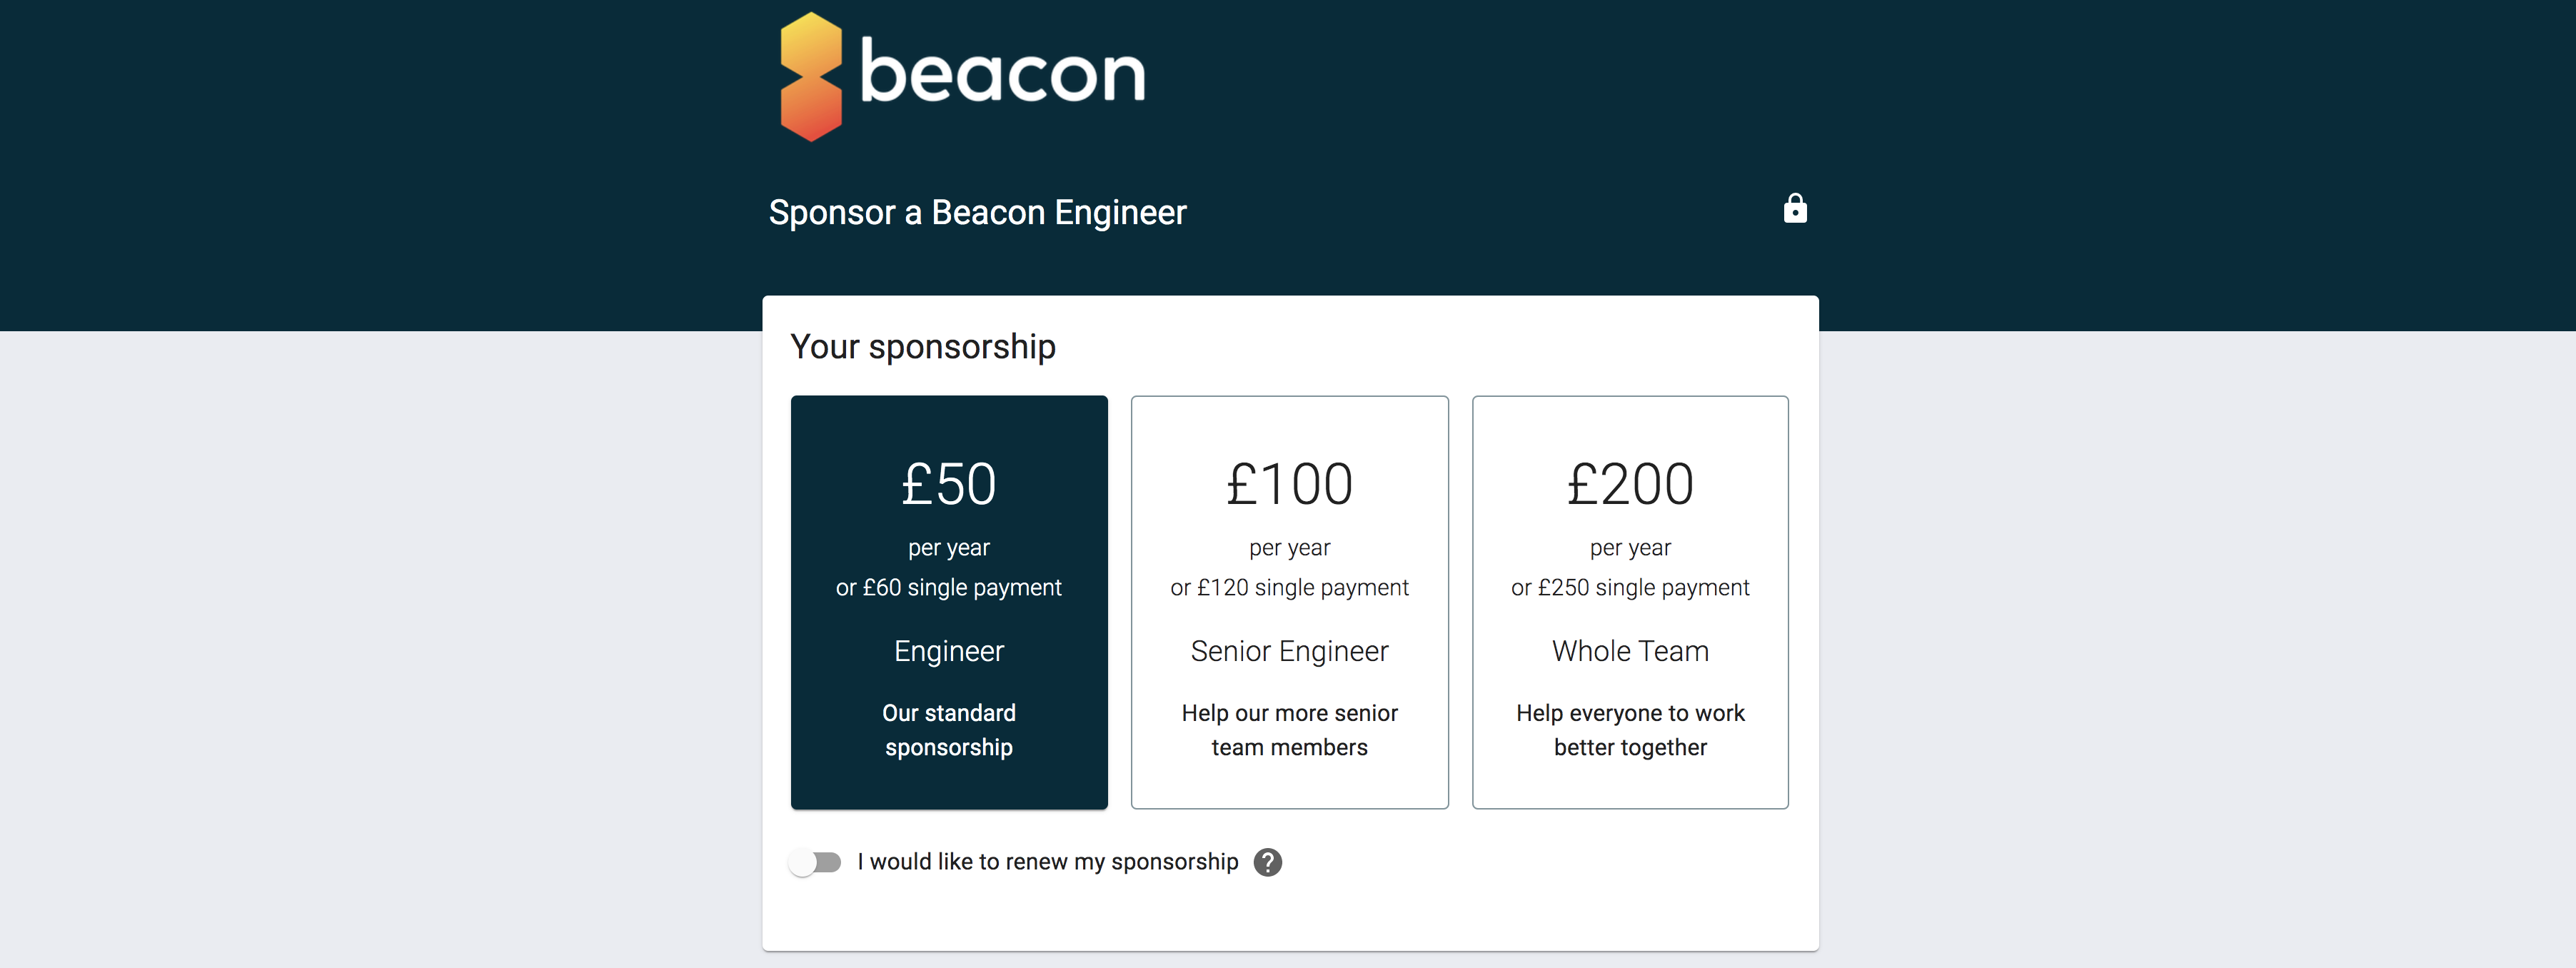Click the £200 per year price
The height and width of the screenshot is (968, 2576).
click(x=1630, y=485)
